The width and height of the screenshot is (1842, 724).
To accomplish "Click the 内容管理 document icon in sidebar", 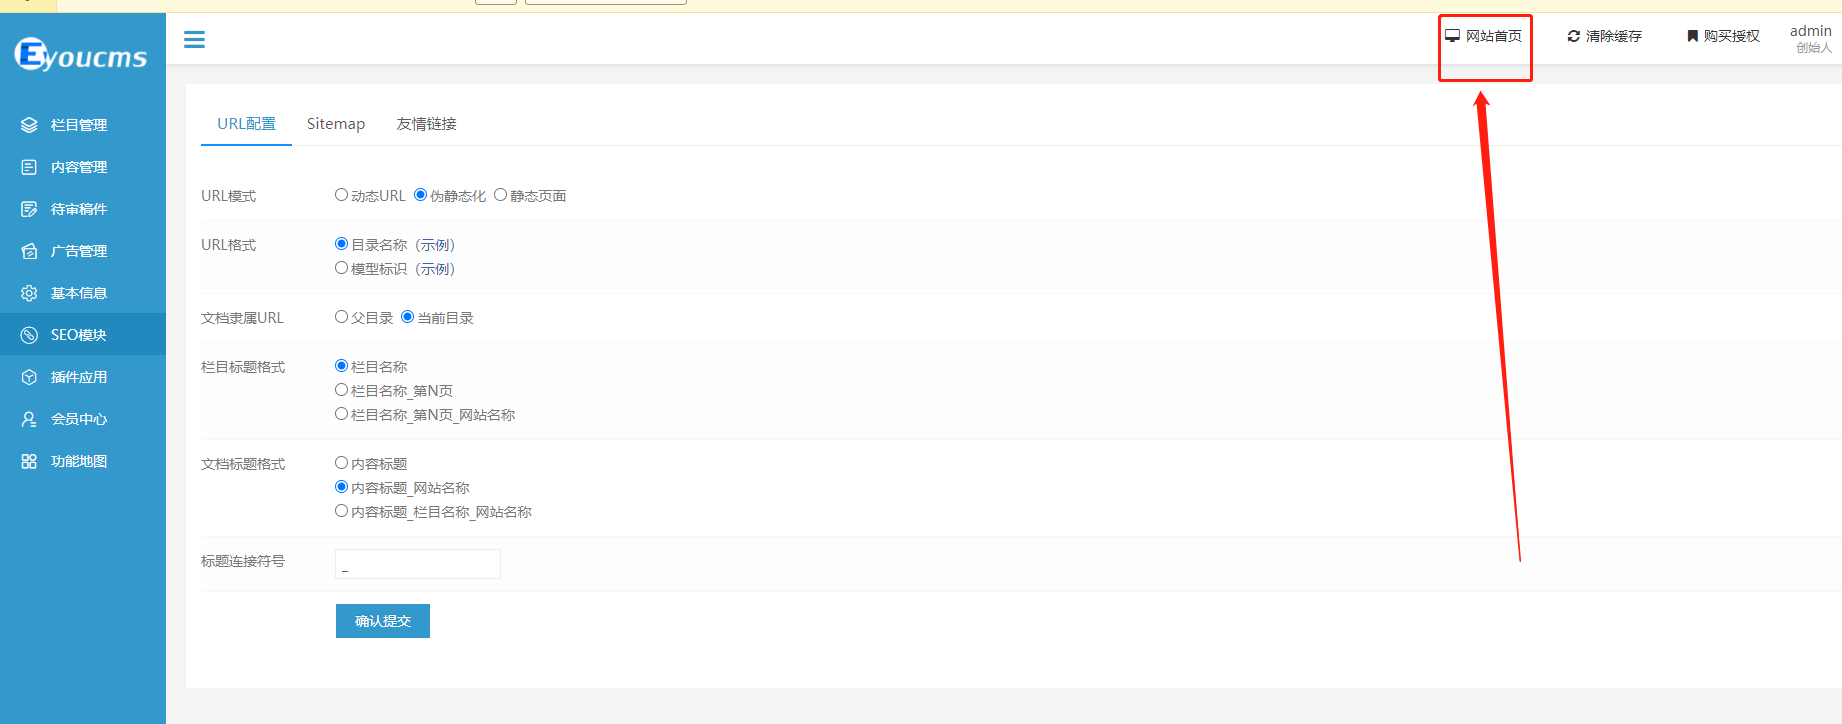I will [x=29, y=167].
